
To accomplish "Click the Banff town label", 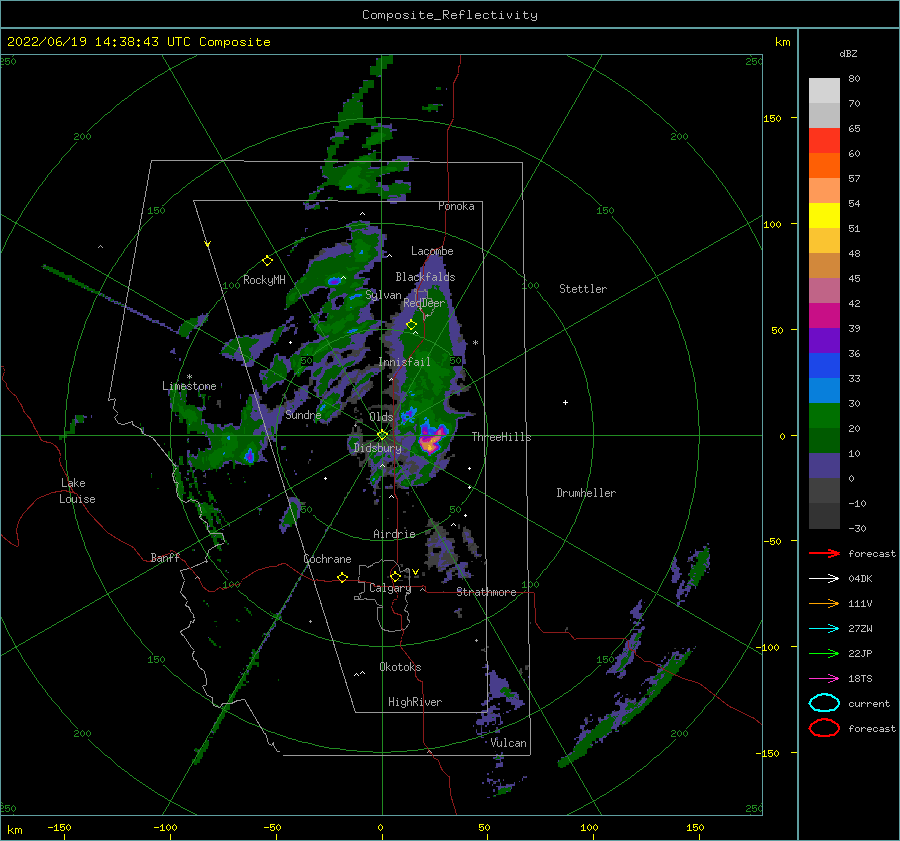I will [x=165, y=557].
